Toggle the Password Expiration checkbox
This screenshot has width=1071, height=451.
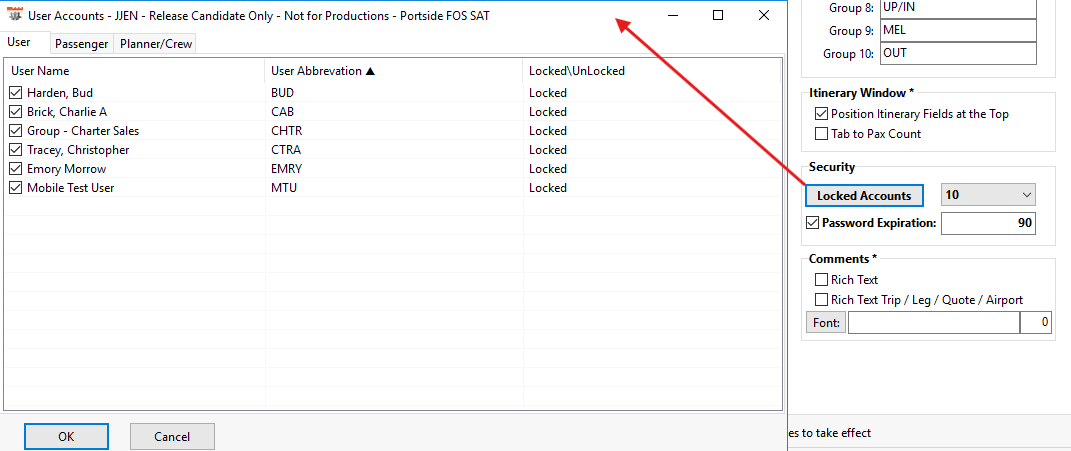(x=813, y=223)
